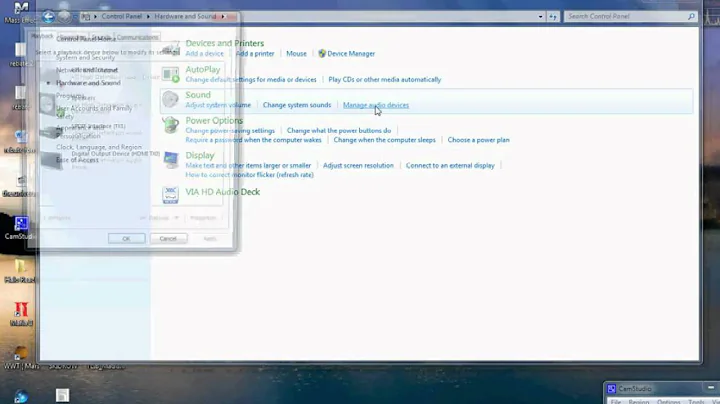The image size is (720, 404).
Task: Click Ease of Access sidebar link
Action: 77,160
